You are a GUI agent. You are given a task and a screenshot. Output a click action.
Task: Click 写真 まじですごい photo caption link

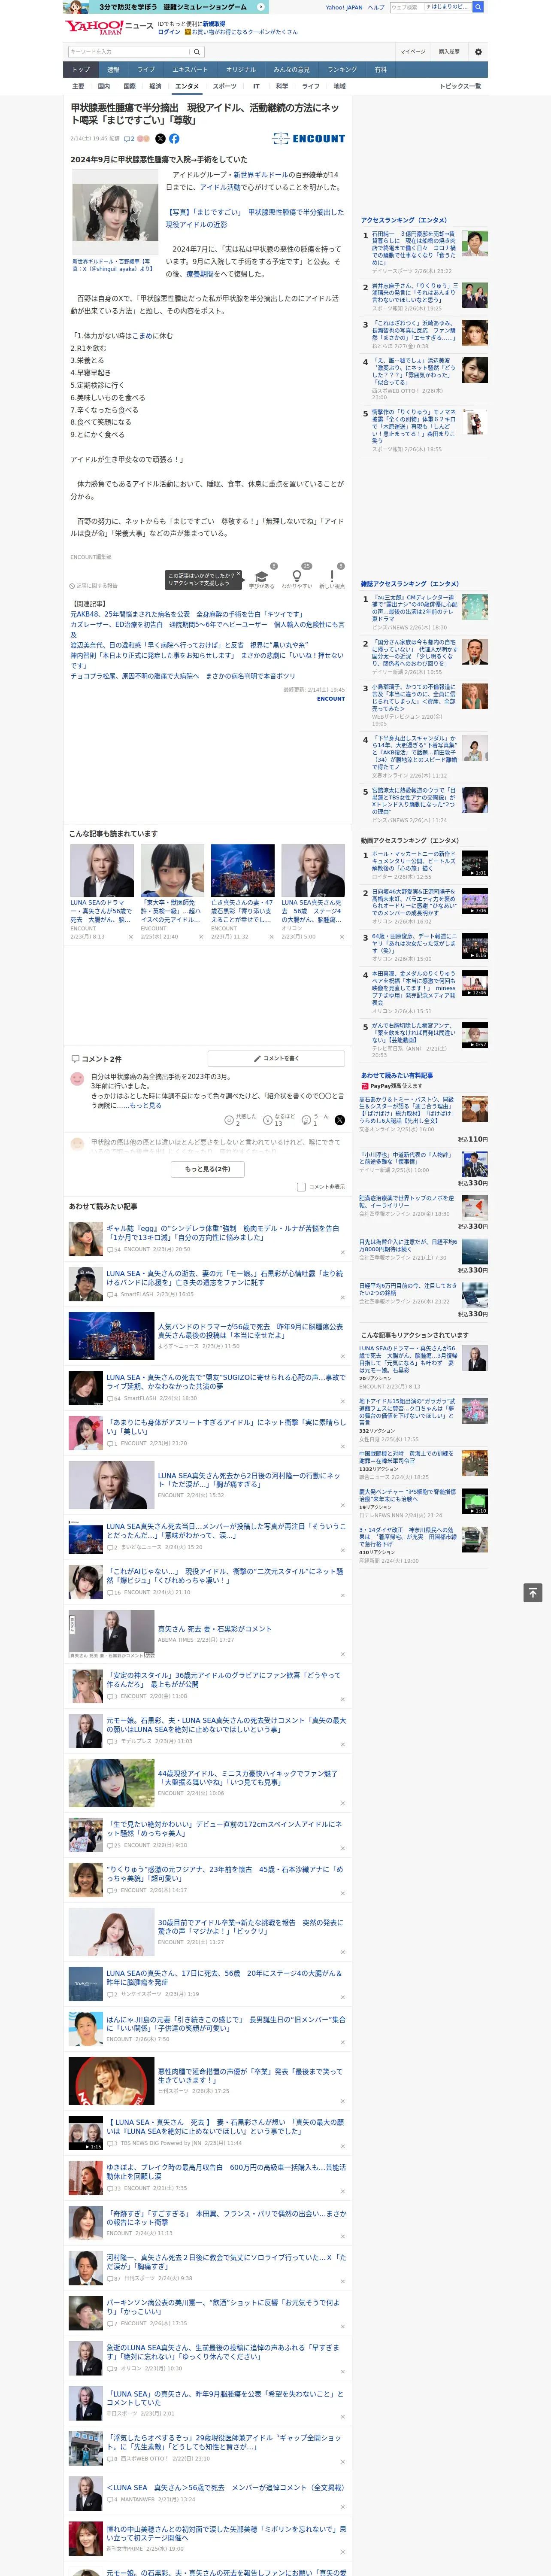click(x=254, y=218)
